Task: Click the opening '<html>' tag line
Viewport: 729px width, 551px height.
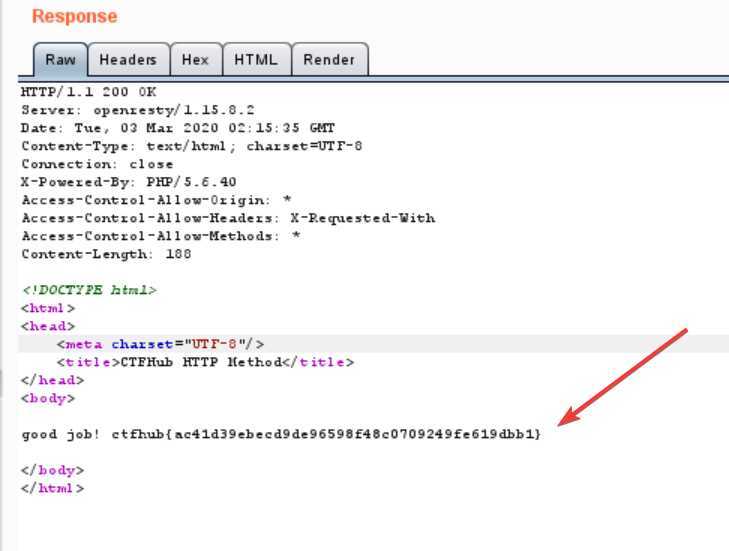Action: pyautogui.click(x=48, y=308)
